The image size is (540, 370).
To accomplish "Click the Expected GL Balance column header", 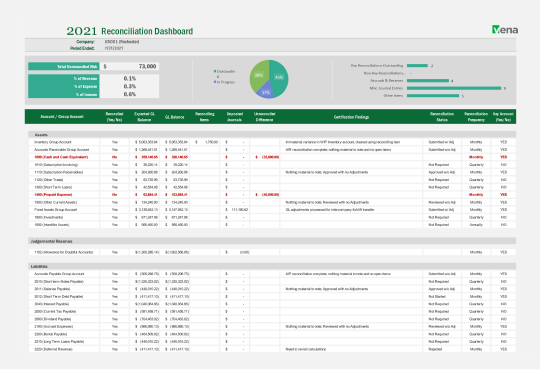I will coord(144,117).
